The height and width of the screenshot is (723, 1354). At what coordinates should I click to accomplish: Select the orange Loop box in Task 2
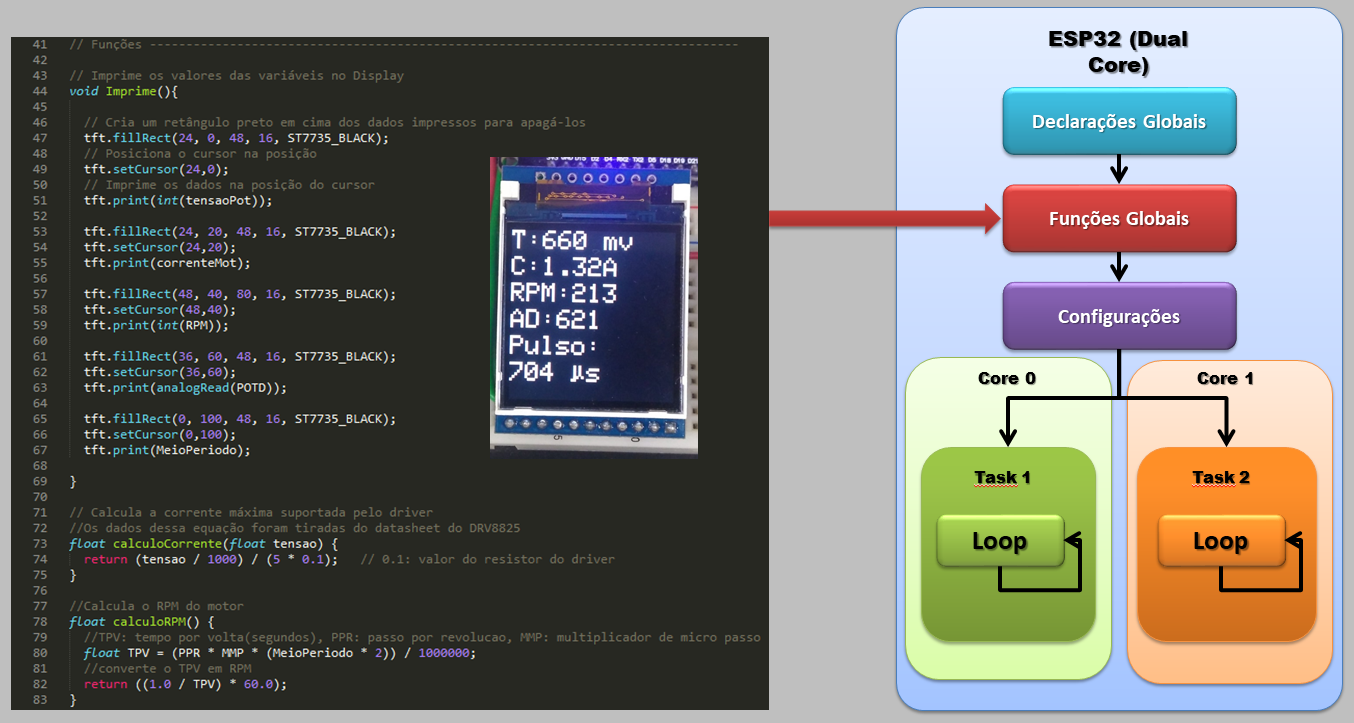point(1219,541)
